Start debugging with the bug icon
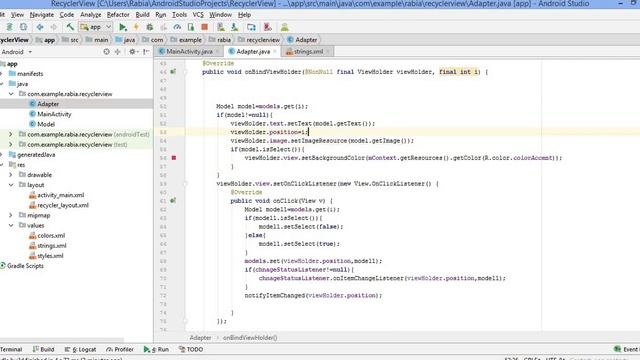The image size is (640, 360). click(150, 27)
